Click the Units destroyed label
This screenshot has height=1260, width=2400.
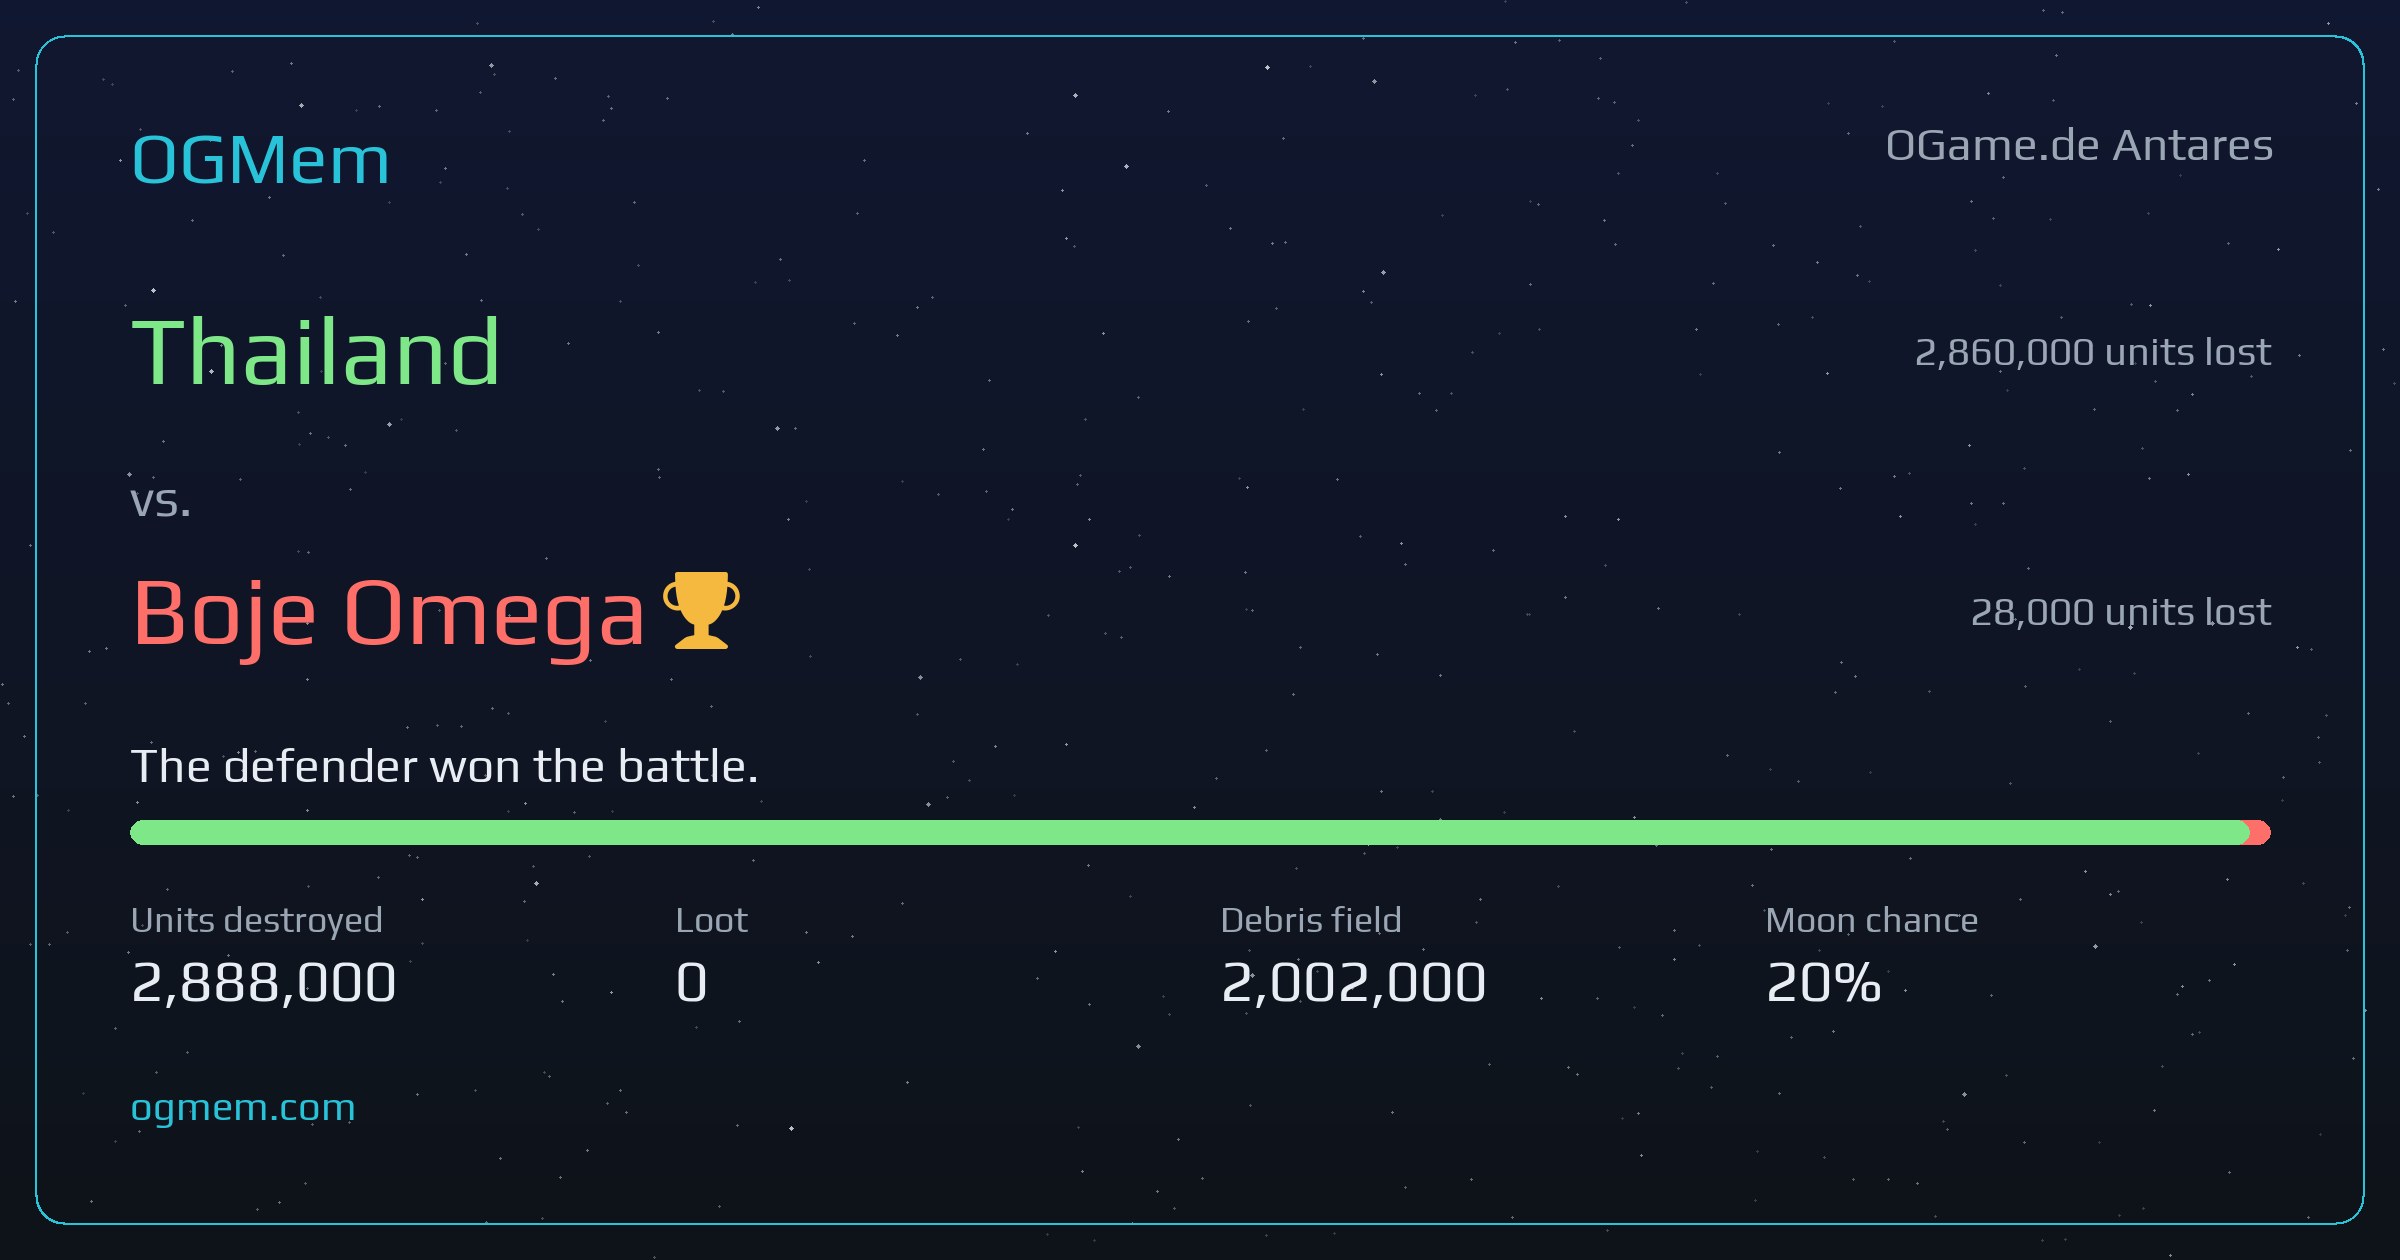pos(257,920)
